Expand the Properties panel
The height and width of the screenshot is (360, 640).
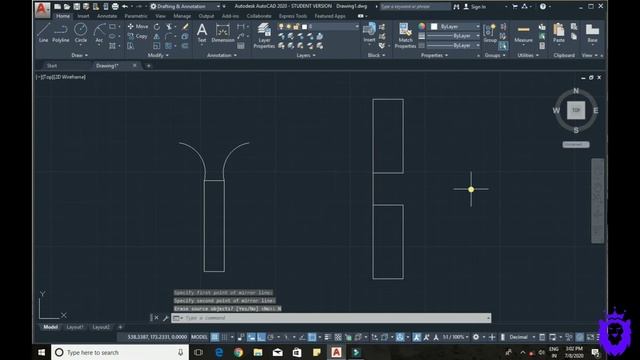[x=434, y=55]
